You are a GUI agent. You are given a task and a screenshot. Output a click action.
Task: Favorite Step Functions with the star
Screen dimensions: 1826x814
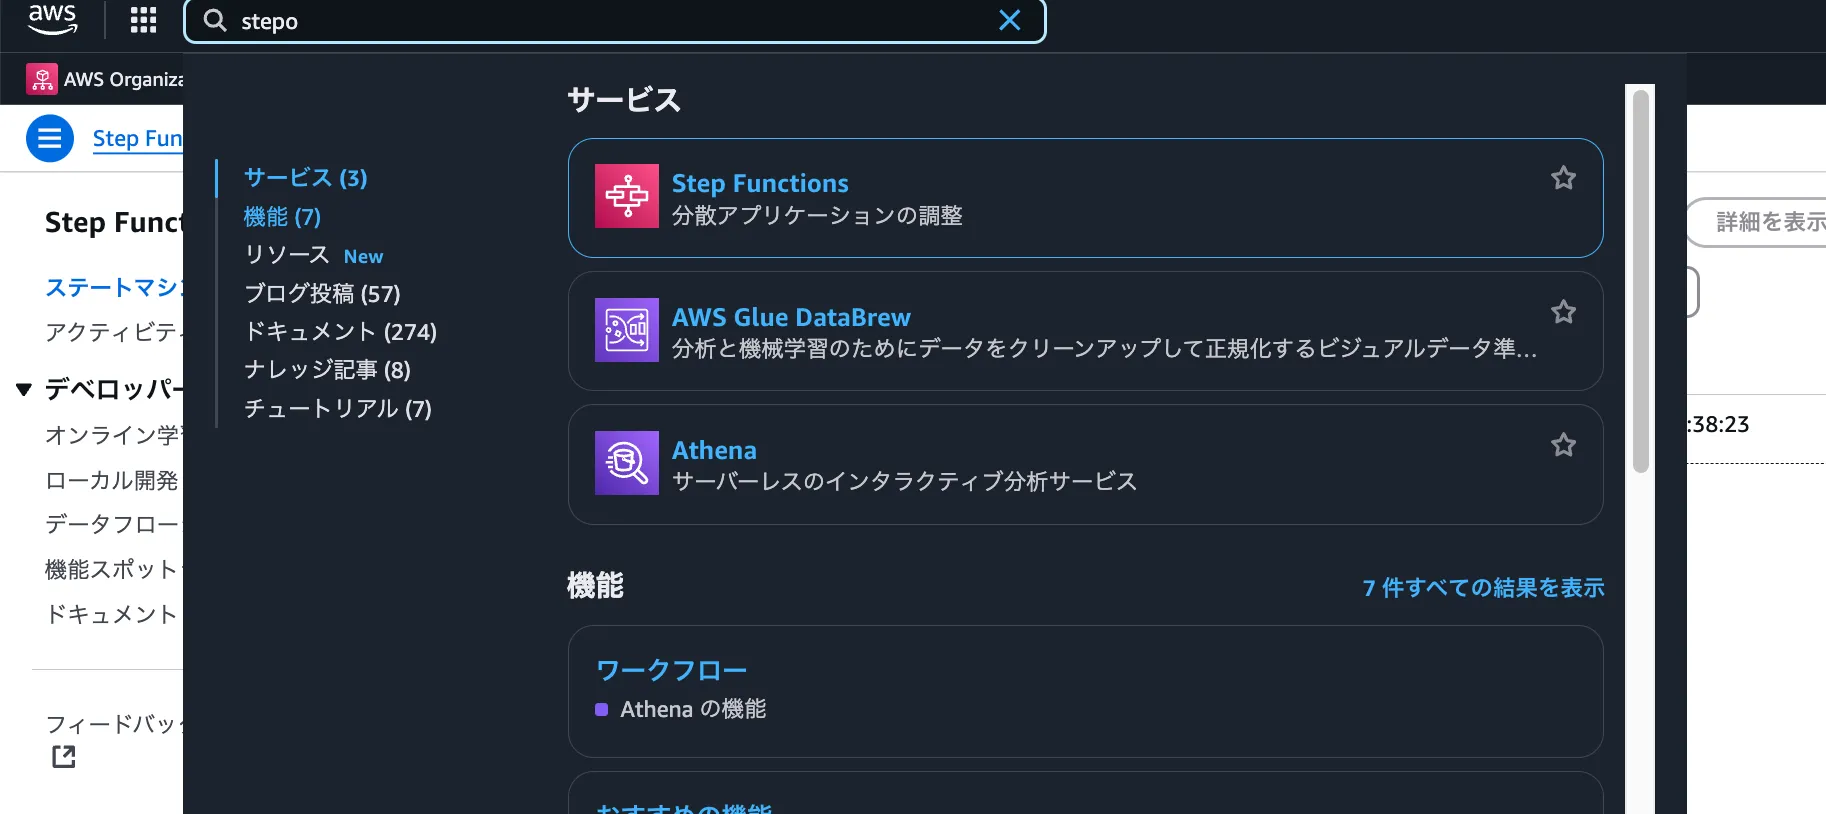point(1563,178)
